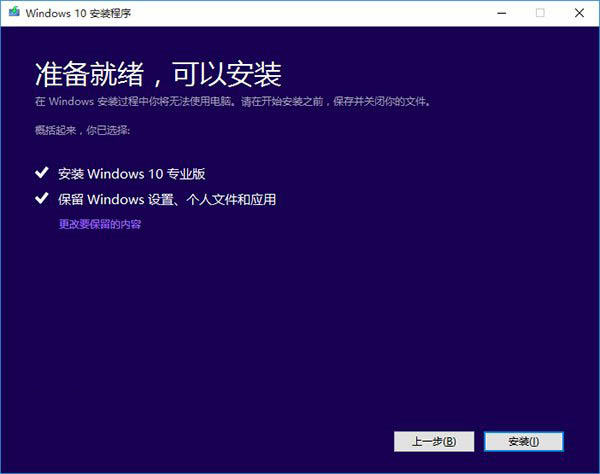Open the 更改要保留的内容 link
The height and width of the screenshot is (474, 600).
coord(100,224)
